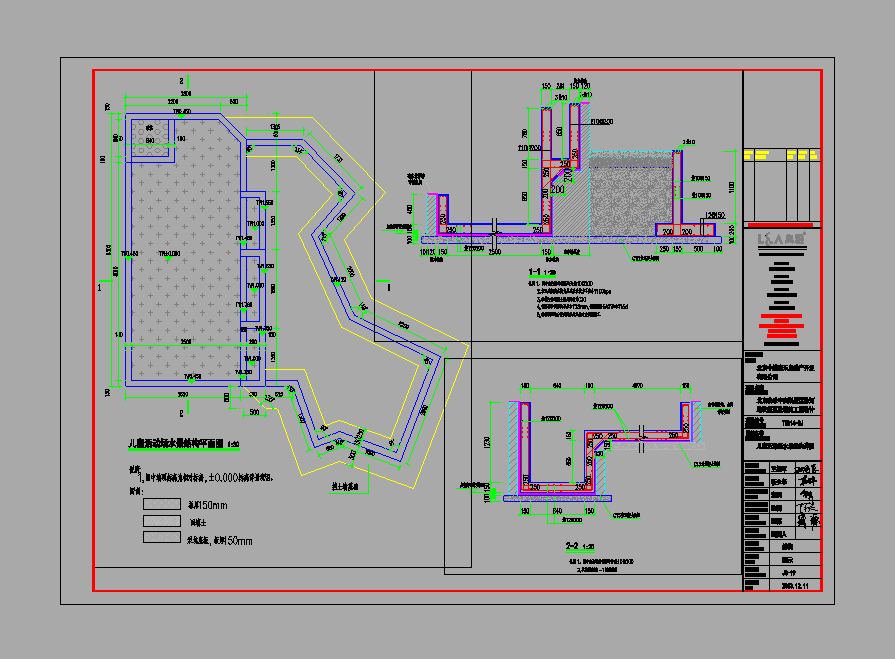Click the large 200 label in section 1-1
This screenshot has height=659, width=895.
558,189
